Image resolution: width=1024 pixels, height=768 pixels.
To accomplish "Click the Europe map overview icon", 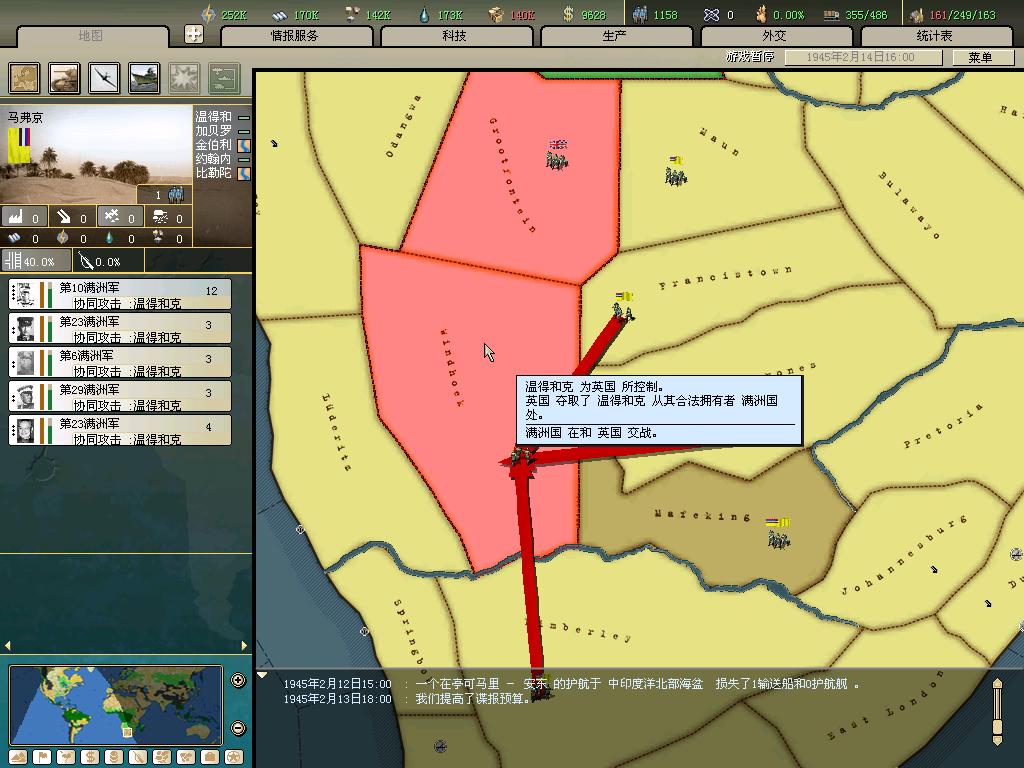I will click(x=25, y=78).
